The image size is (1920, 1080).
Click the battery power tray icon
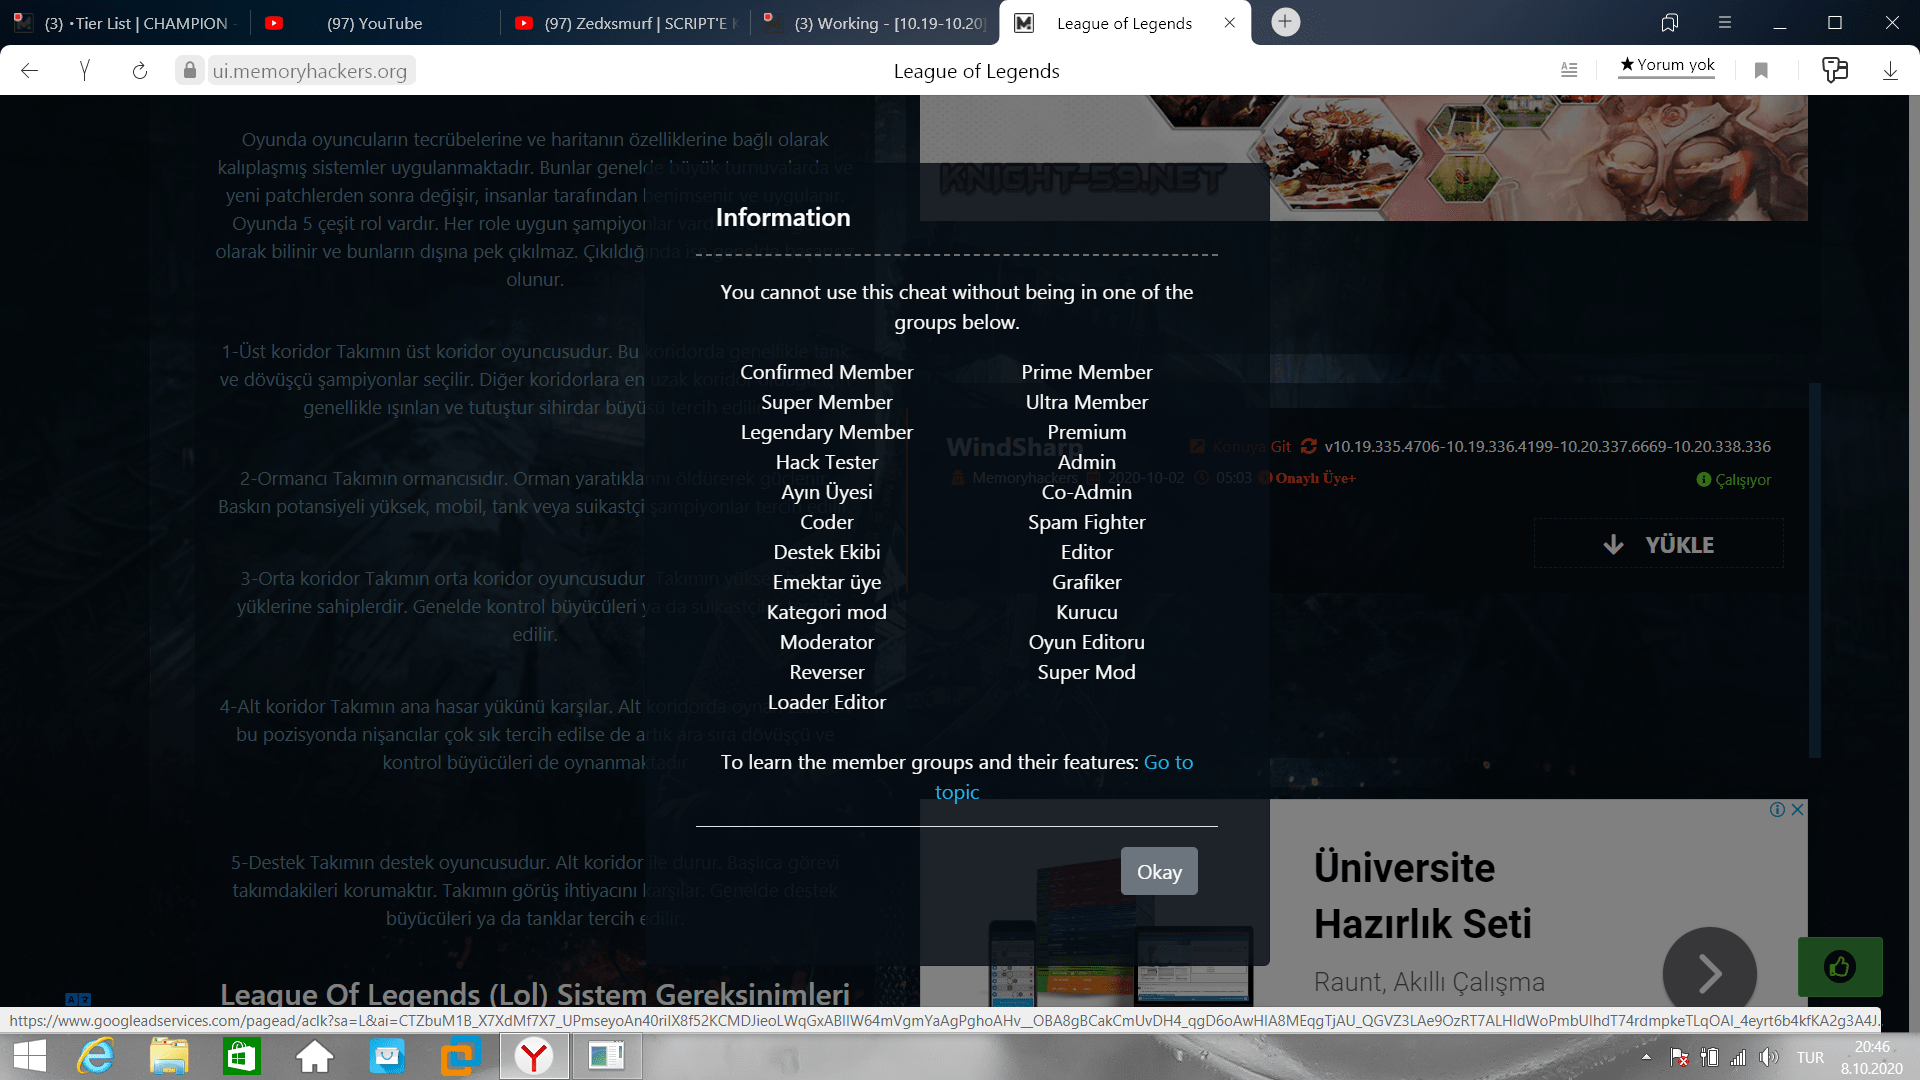[x=1709, y=1057]
